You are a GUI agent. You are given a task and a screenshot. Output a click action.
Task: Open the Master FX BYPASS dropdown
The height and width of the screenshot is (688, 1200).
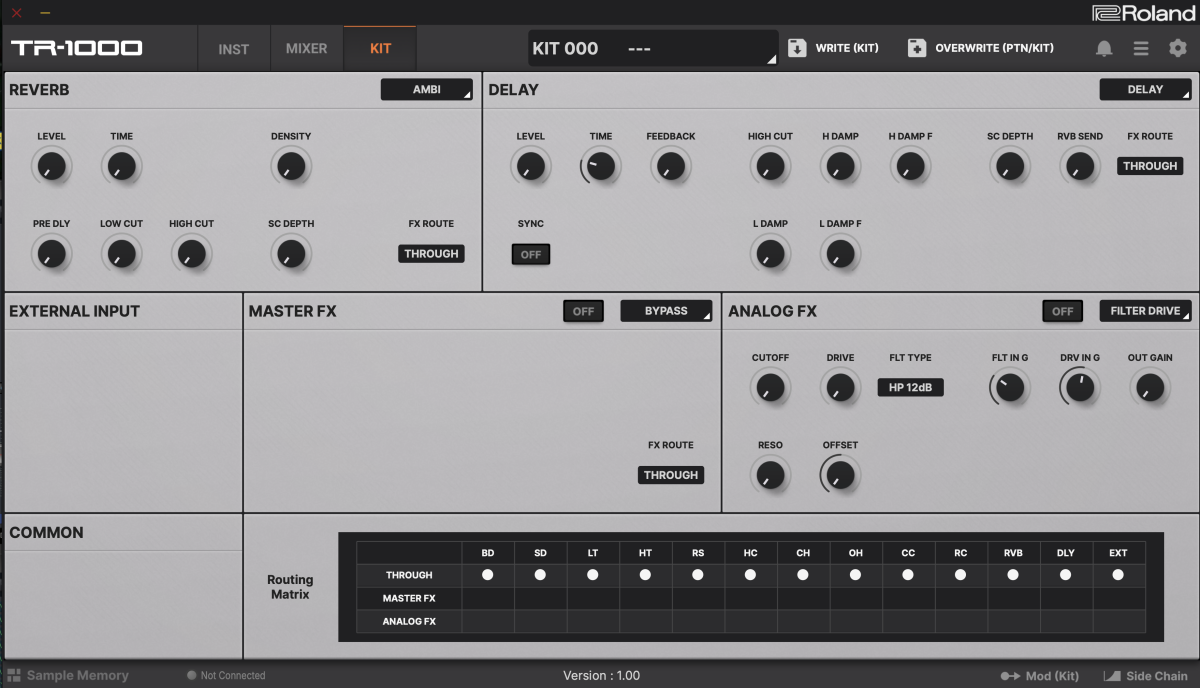[666, 311]
